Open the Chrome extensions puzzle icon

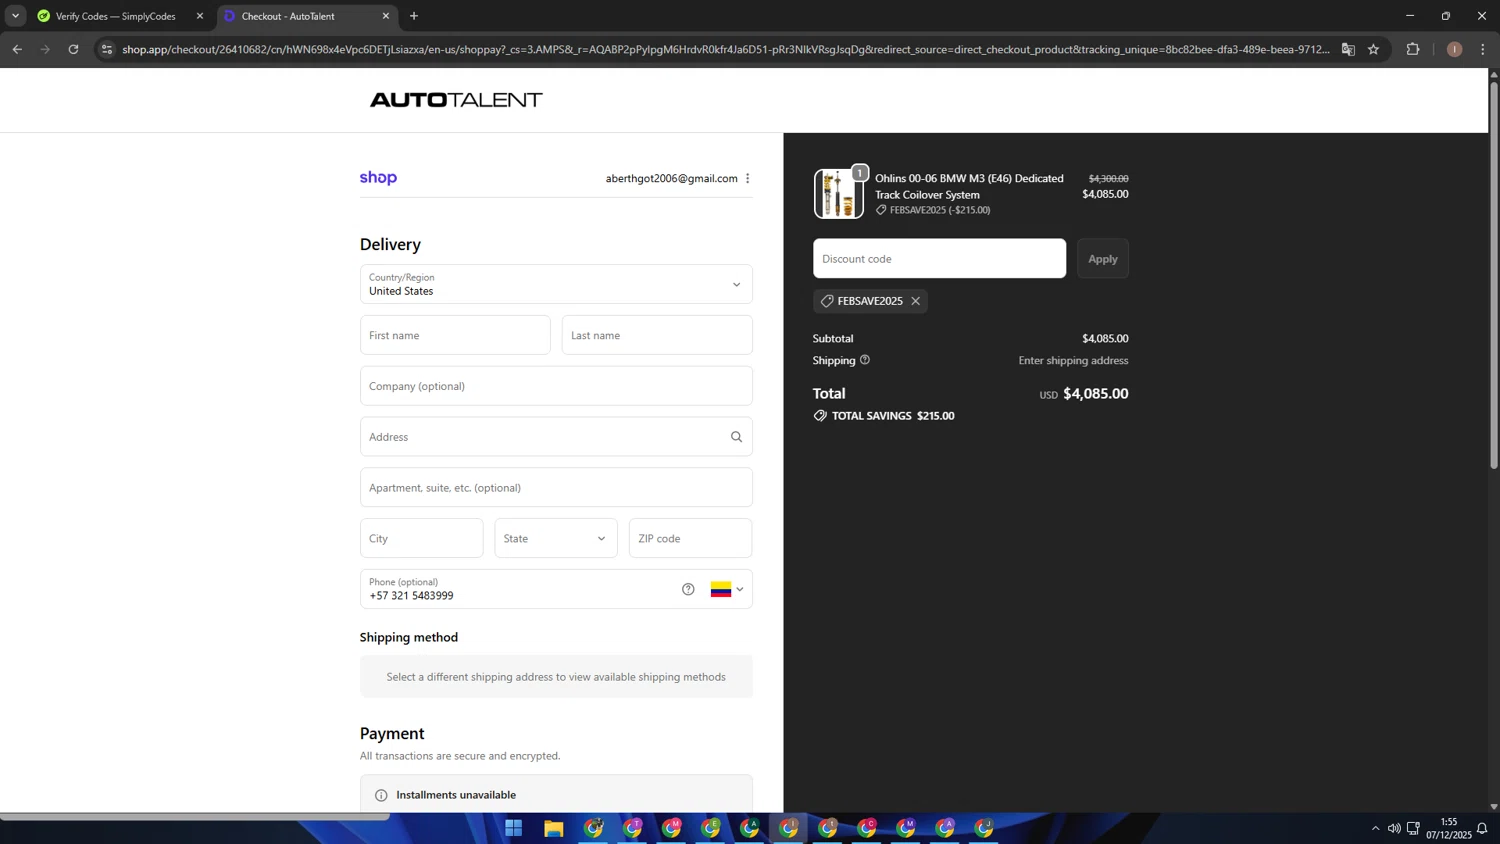point(1413,49)
